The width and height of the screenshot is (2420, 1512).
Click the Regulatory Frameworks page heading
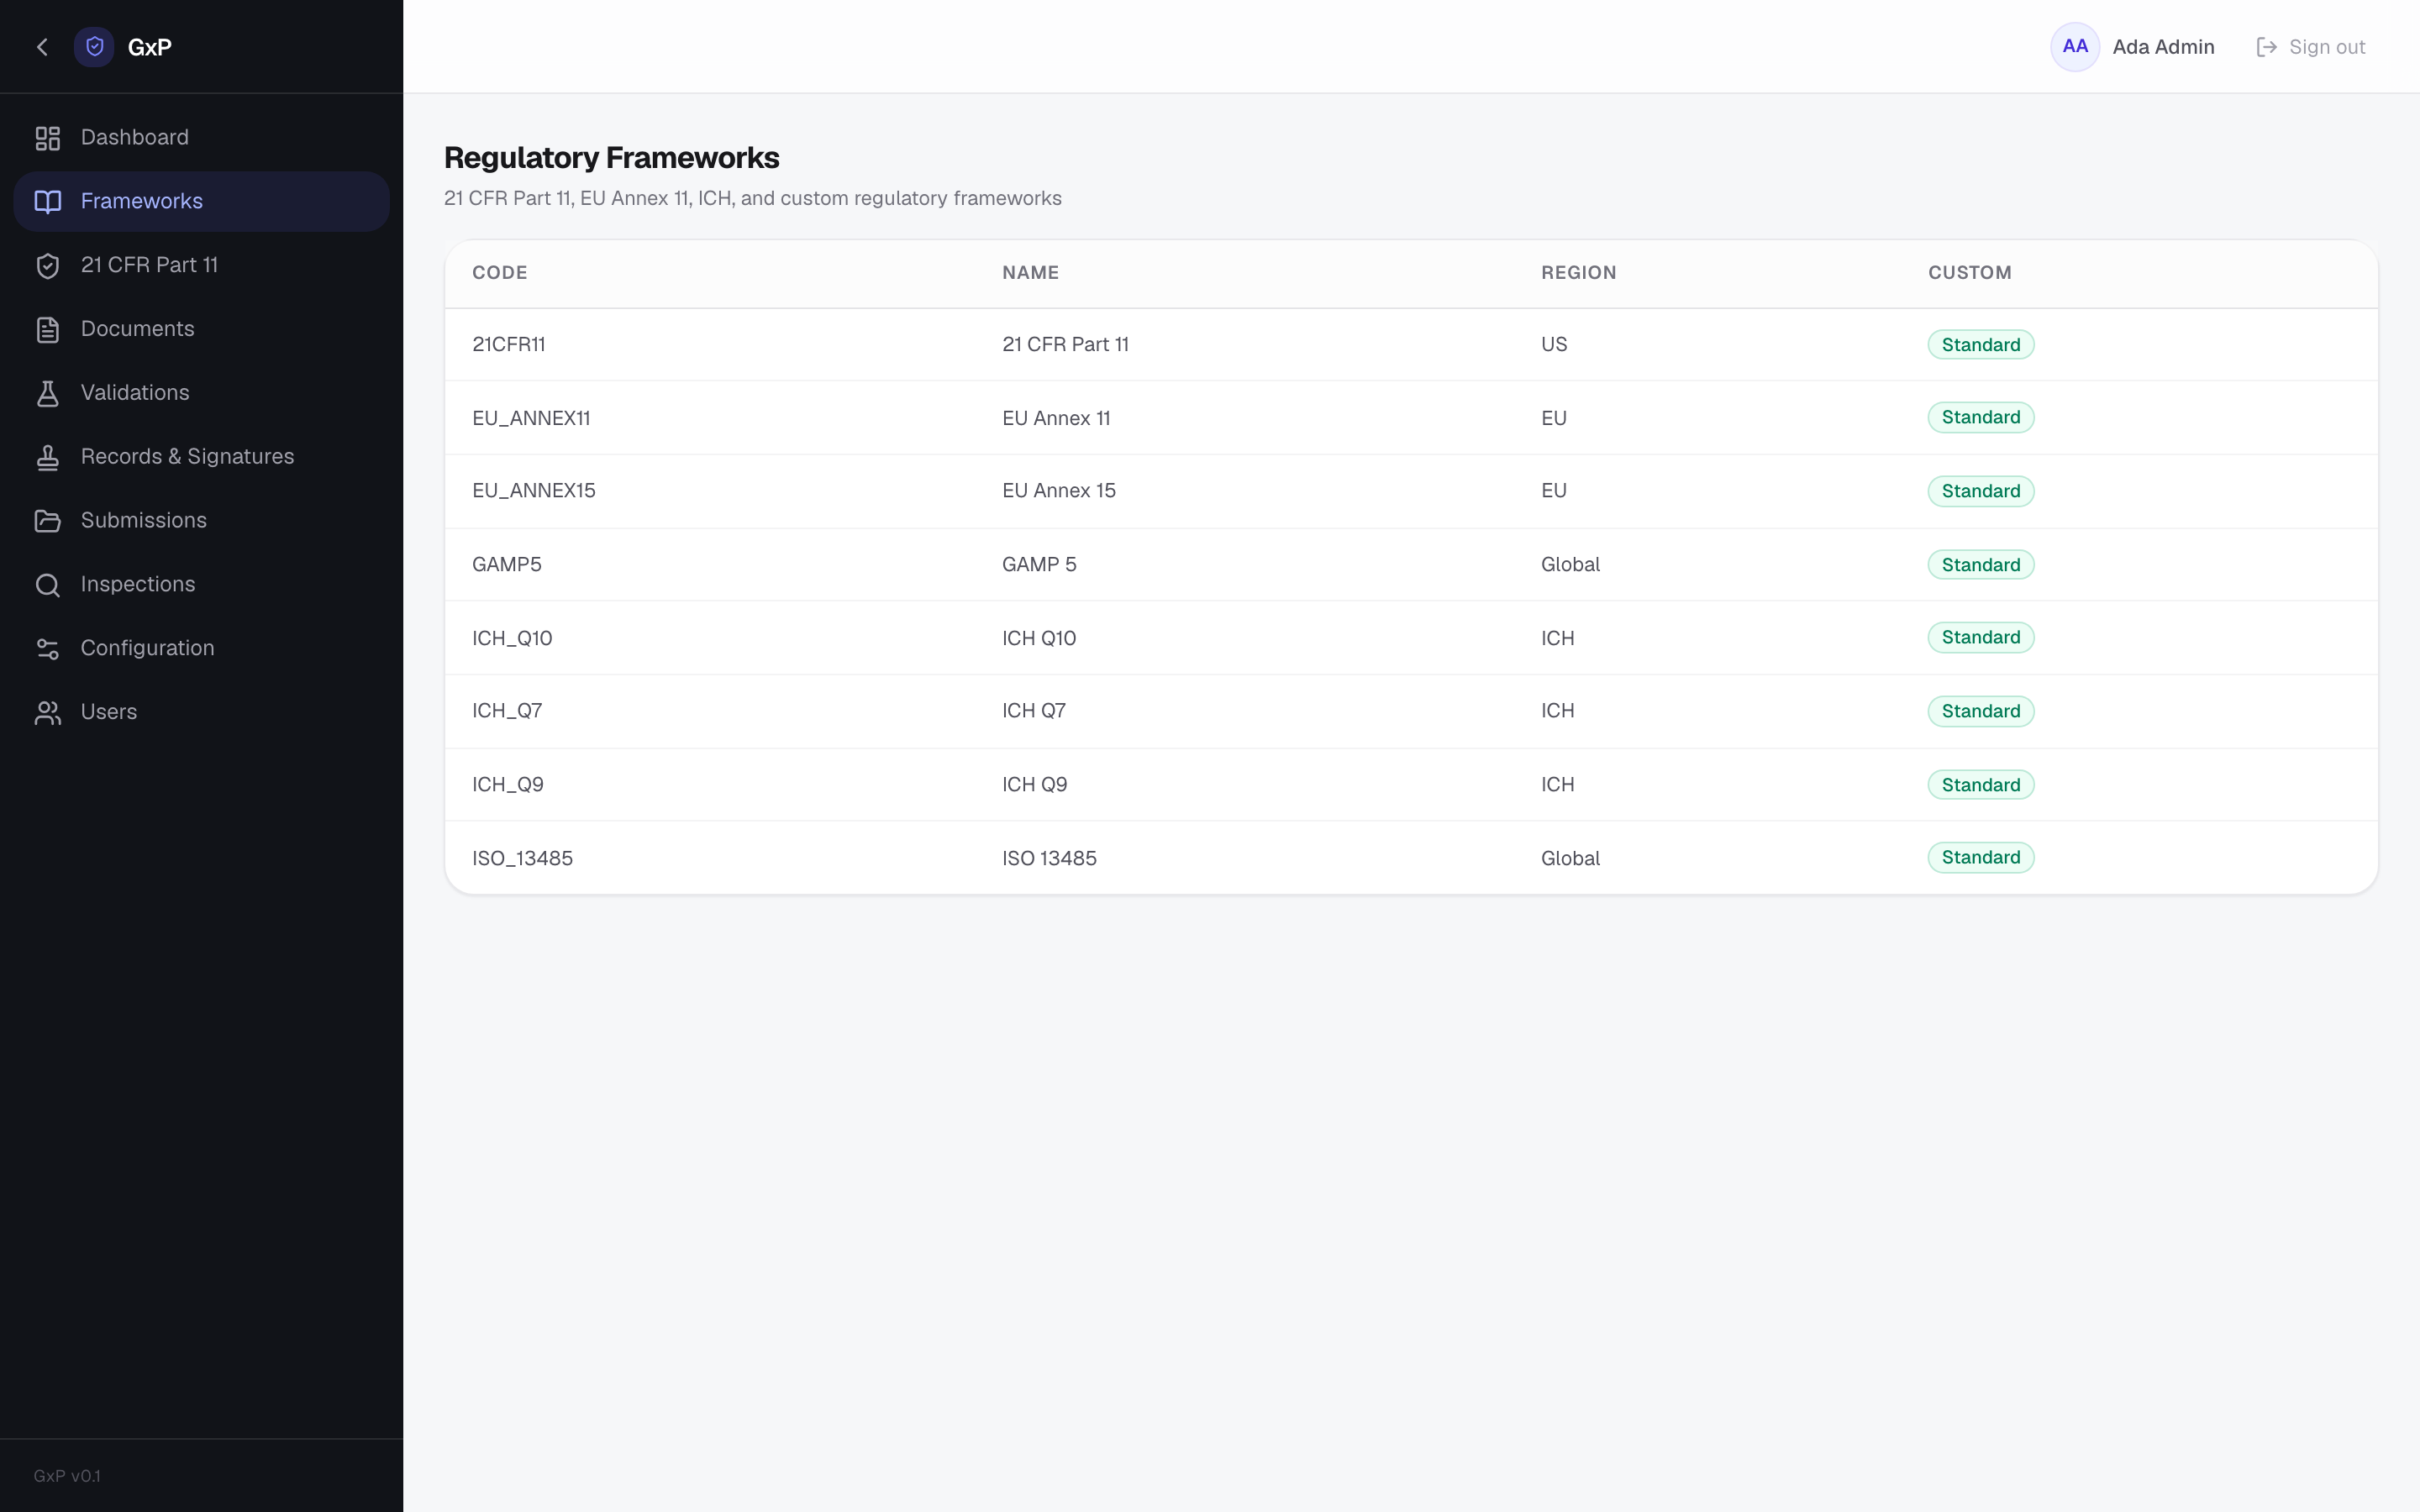pos(611,158)
